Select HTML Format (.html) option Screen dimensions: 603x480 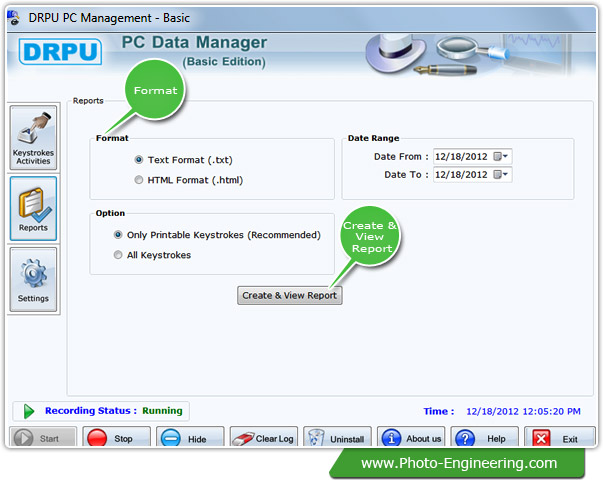[x=189, y=180]
